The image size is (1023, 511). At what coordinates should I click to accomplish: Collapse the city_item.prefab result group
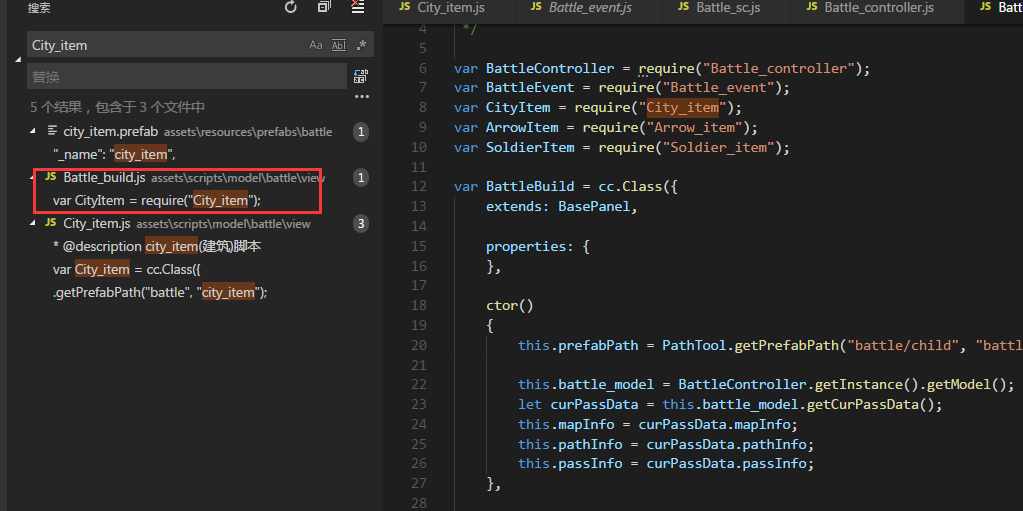pyautogui.click(x=33, y=132)
